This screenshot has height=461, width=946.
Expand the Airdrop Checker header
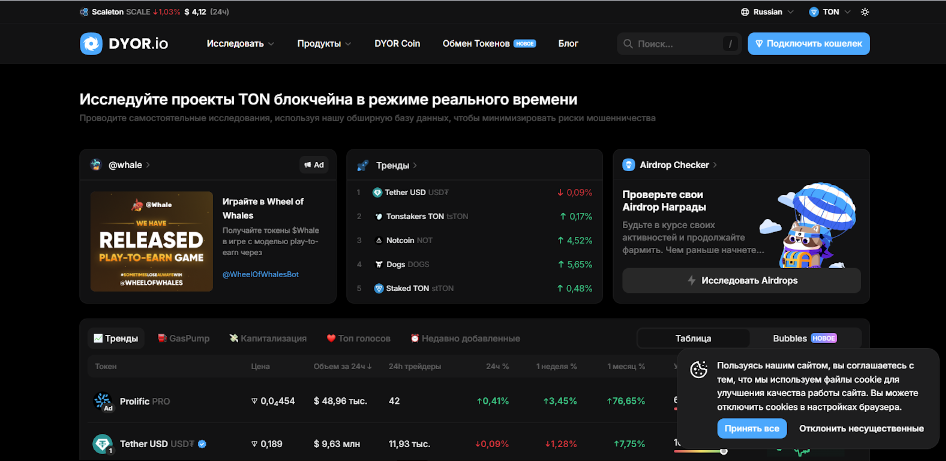pyautogui.click(x=678, y=165)
